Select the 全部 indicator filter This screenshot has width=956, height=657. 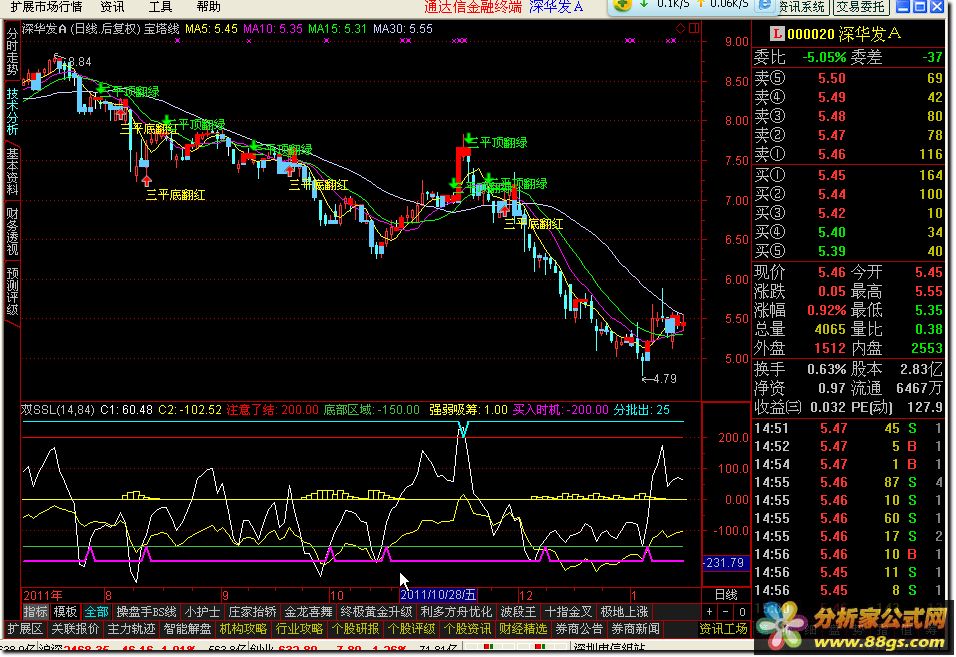tap(96, 611)
